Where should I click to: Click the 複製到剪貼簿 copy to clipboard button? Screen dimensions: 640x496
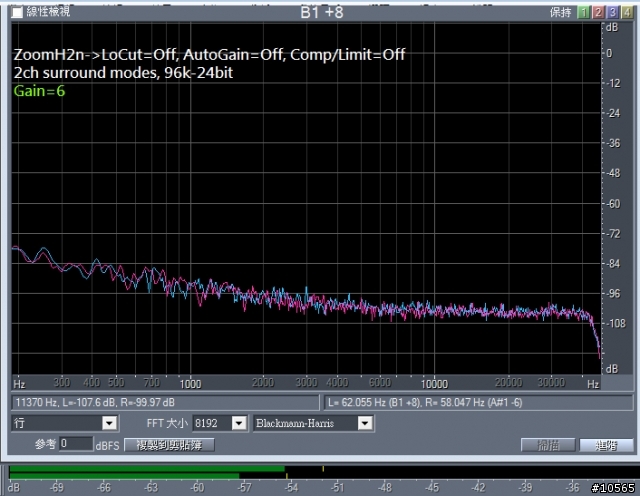[169, 445]
